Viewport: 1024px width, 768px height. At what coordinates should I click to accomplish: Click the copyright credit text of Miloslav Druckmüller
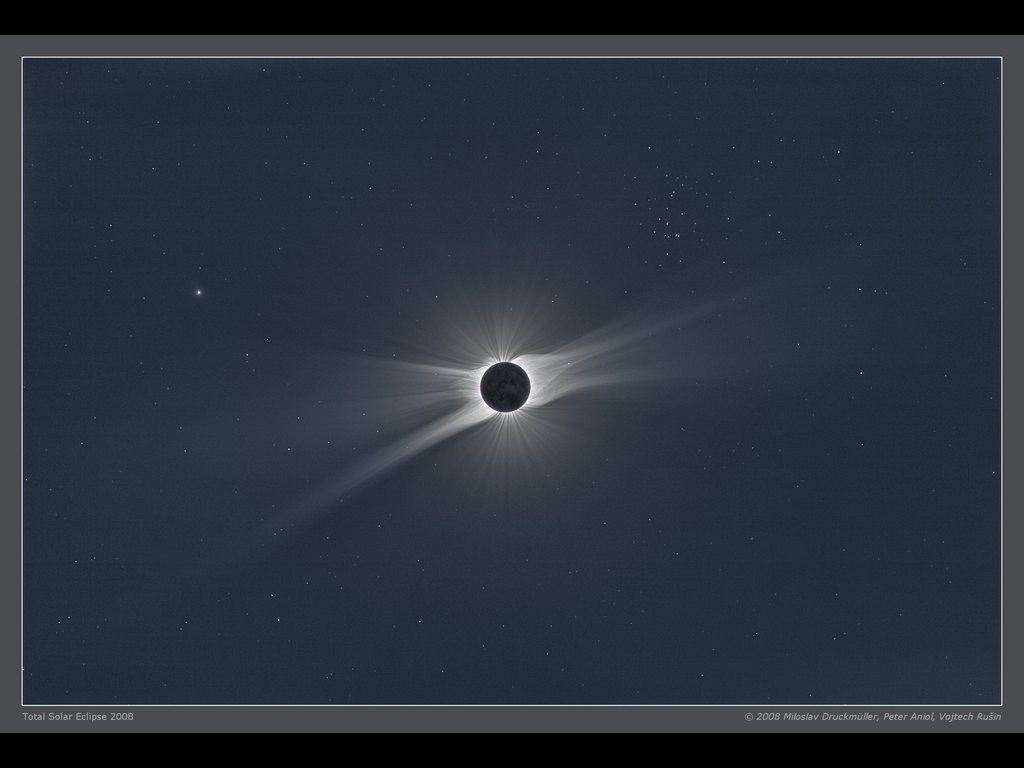872,716
